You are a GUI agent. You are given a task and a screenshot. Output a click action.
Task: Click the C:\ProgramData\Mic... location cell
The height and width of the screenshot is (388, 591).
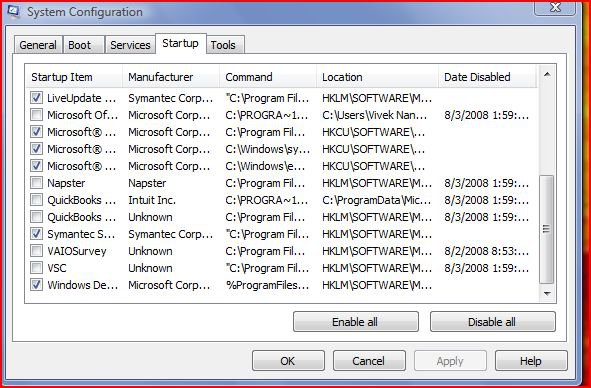pos(377,200)
